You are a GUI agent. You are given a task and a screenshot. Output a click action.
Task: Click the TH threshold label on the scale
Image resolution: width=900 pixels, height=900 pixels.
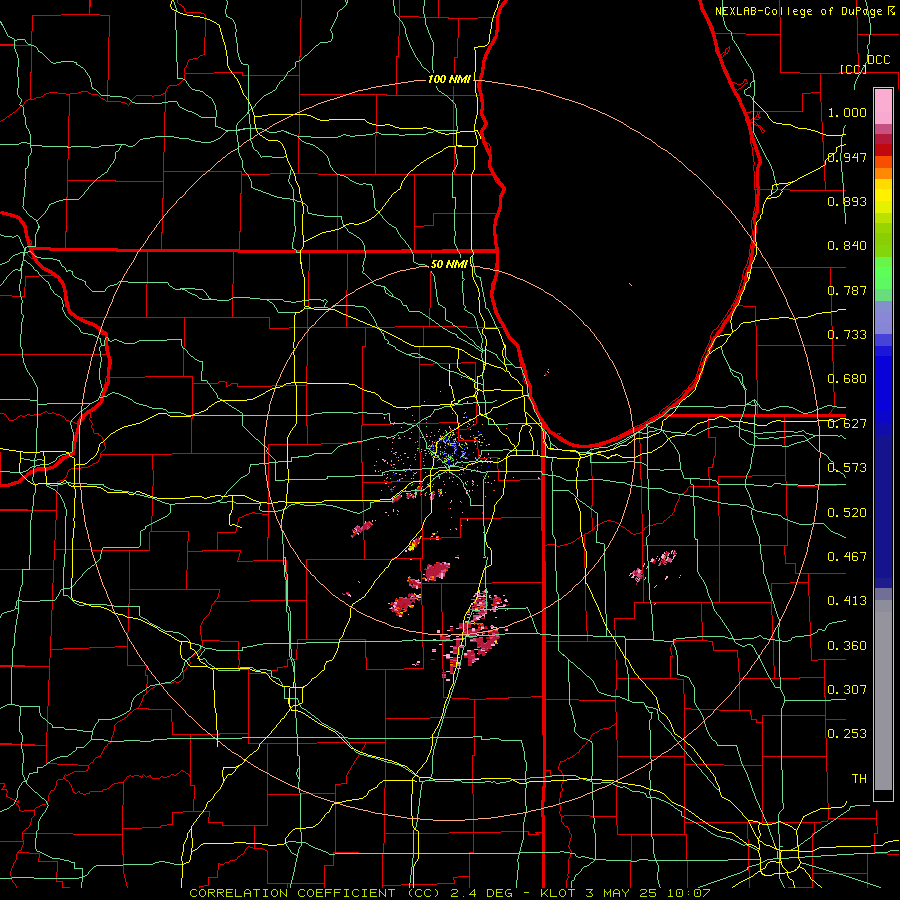point(859,778)
